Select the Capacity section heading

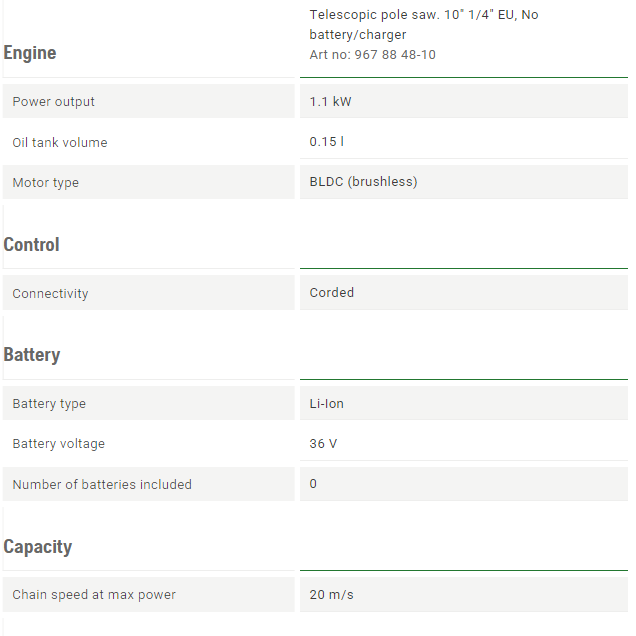[37, 547]
